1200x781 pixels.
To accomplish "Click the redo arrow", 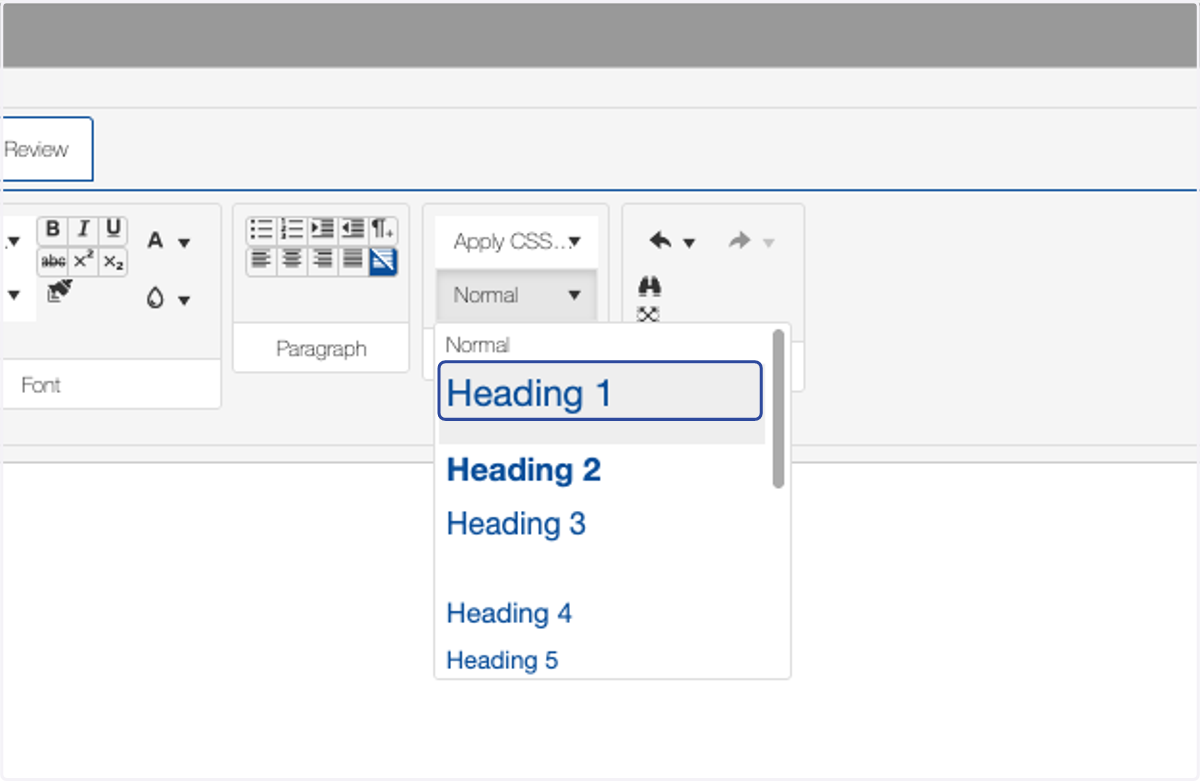I will 740,241.
